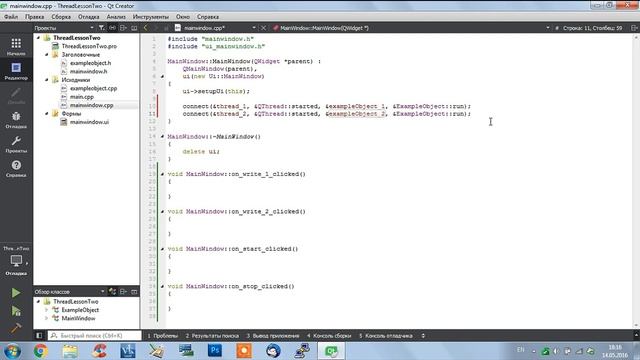The image size is (640, 360).
Task: Collapse the ThreadLessonTwo project node
Action: [x=38, y=38]
